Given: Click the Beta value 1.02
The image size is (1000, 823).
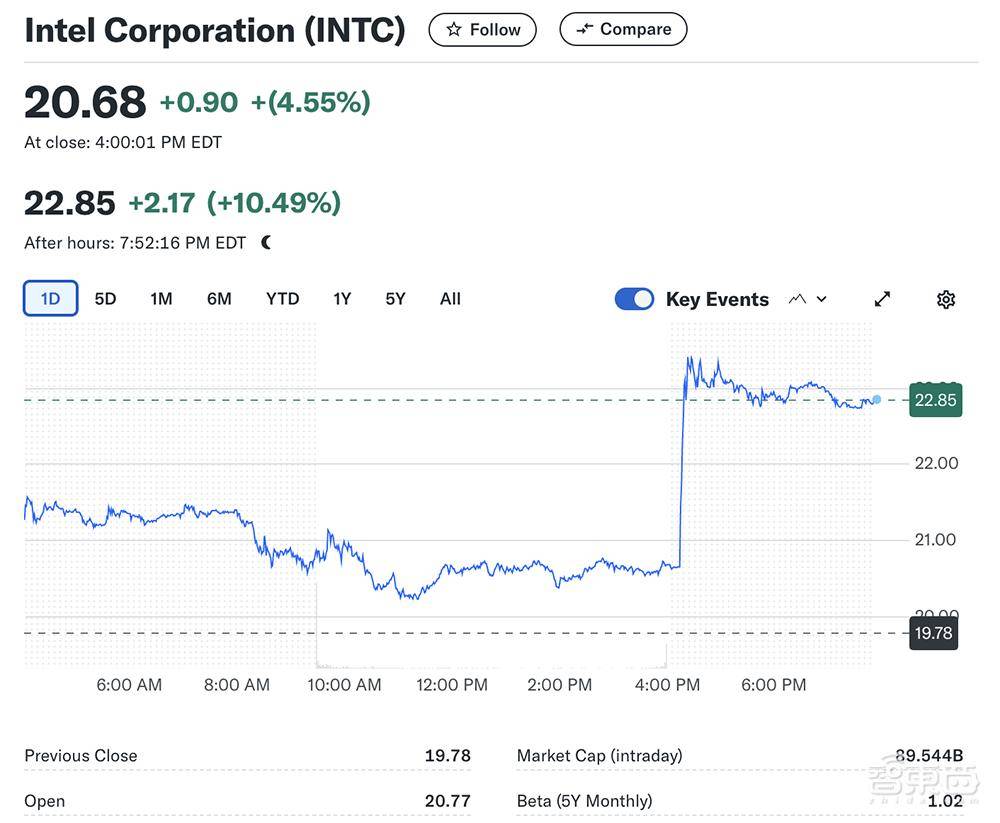Looking at the screenshot, I should [x=945, y=801].
